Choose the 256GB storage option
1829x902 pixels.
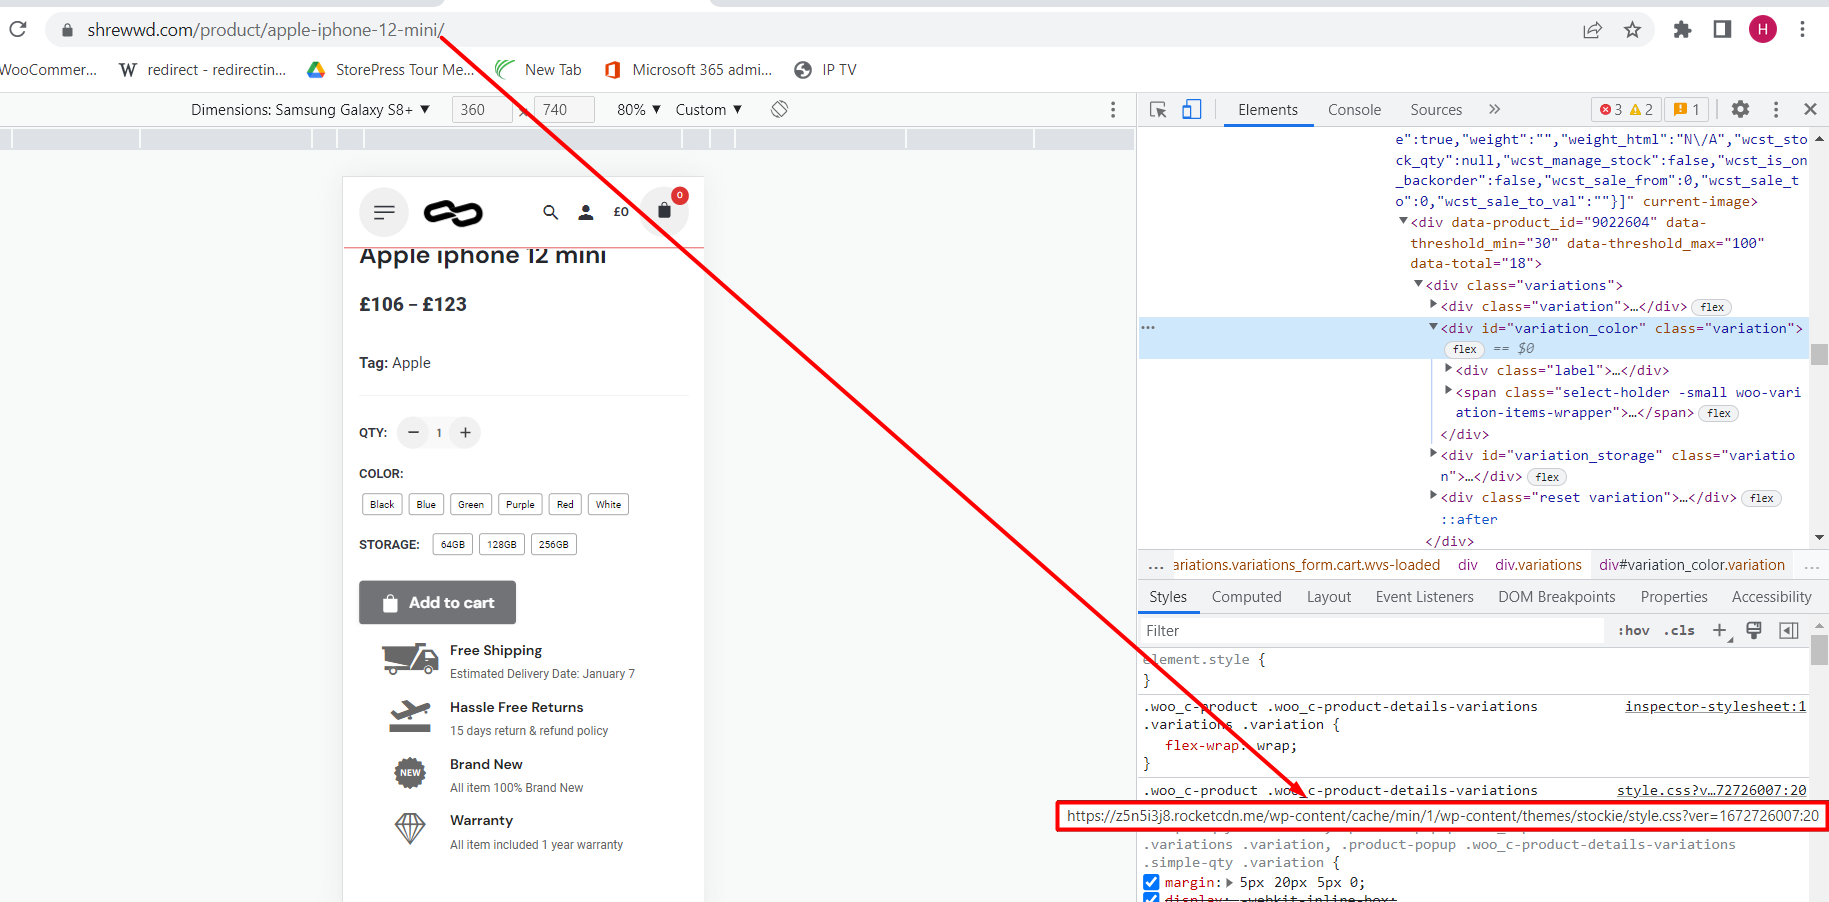[554, 544]
